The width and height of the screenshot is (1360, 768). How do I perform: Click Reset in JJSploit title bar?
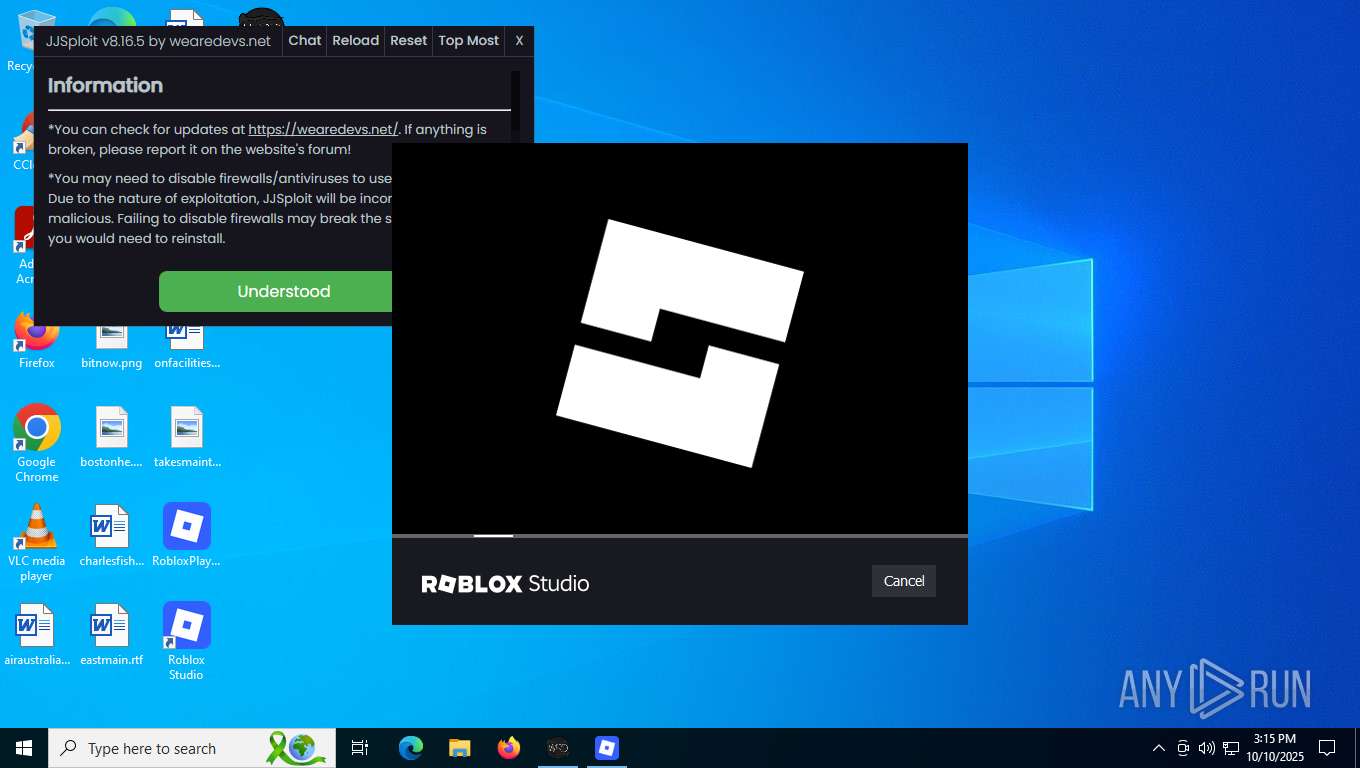[x=408, y=40]
